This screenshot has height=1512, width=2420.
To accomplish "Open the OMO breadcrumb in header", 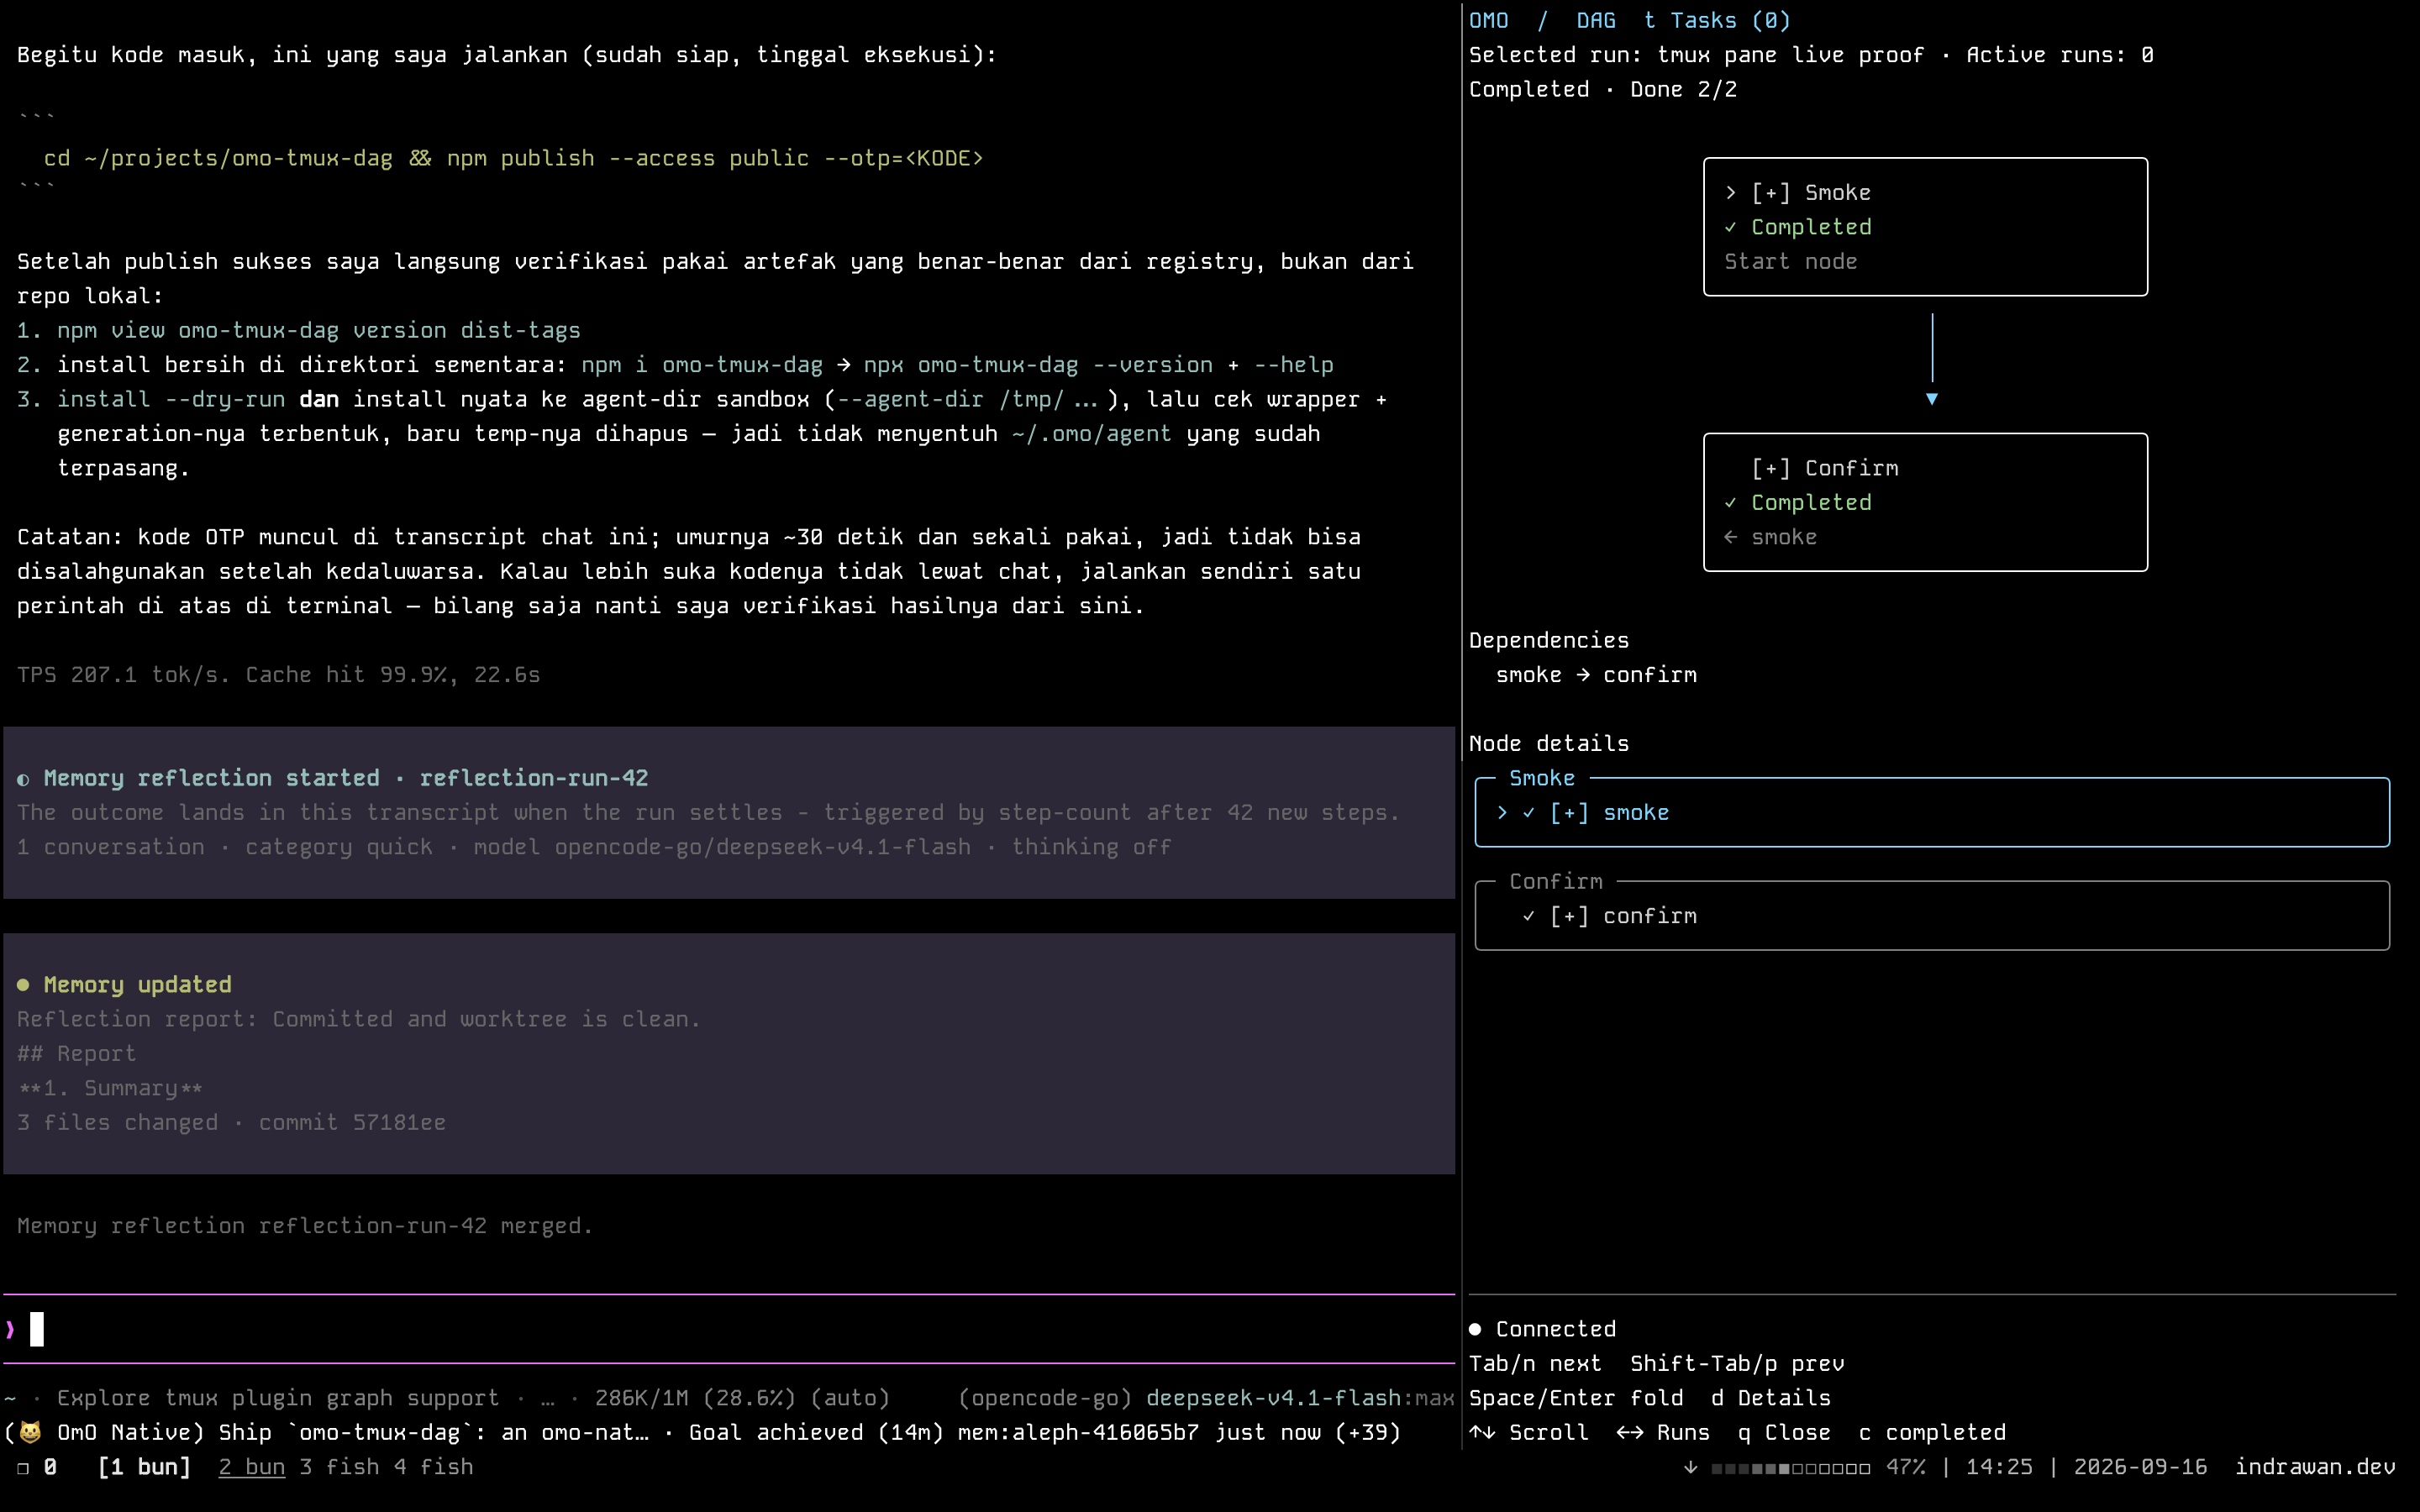I will (1488, 20).
